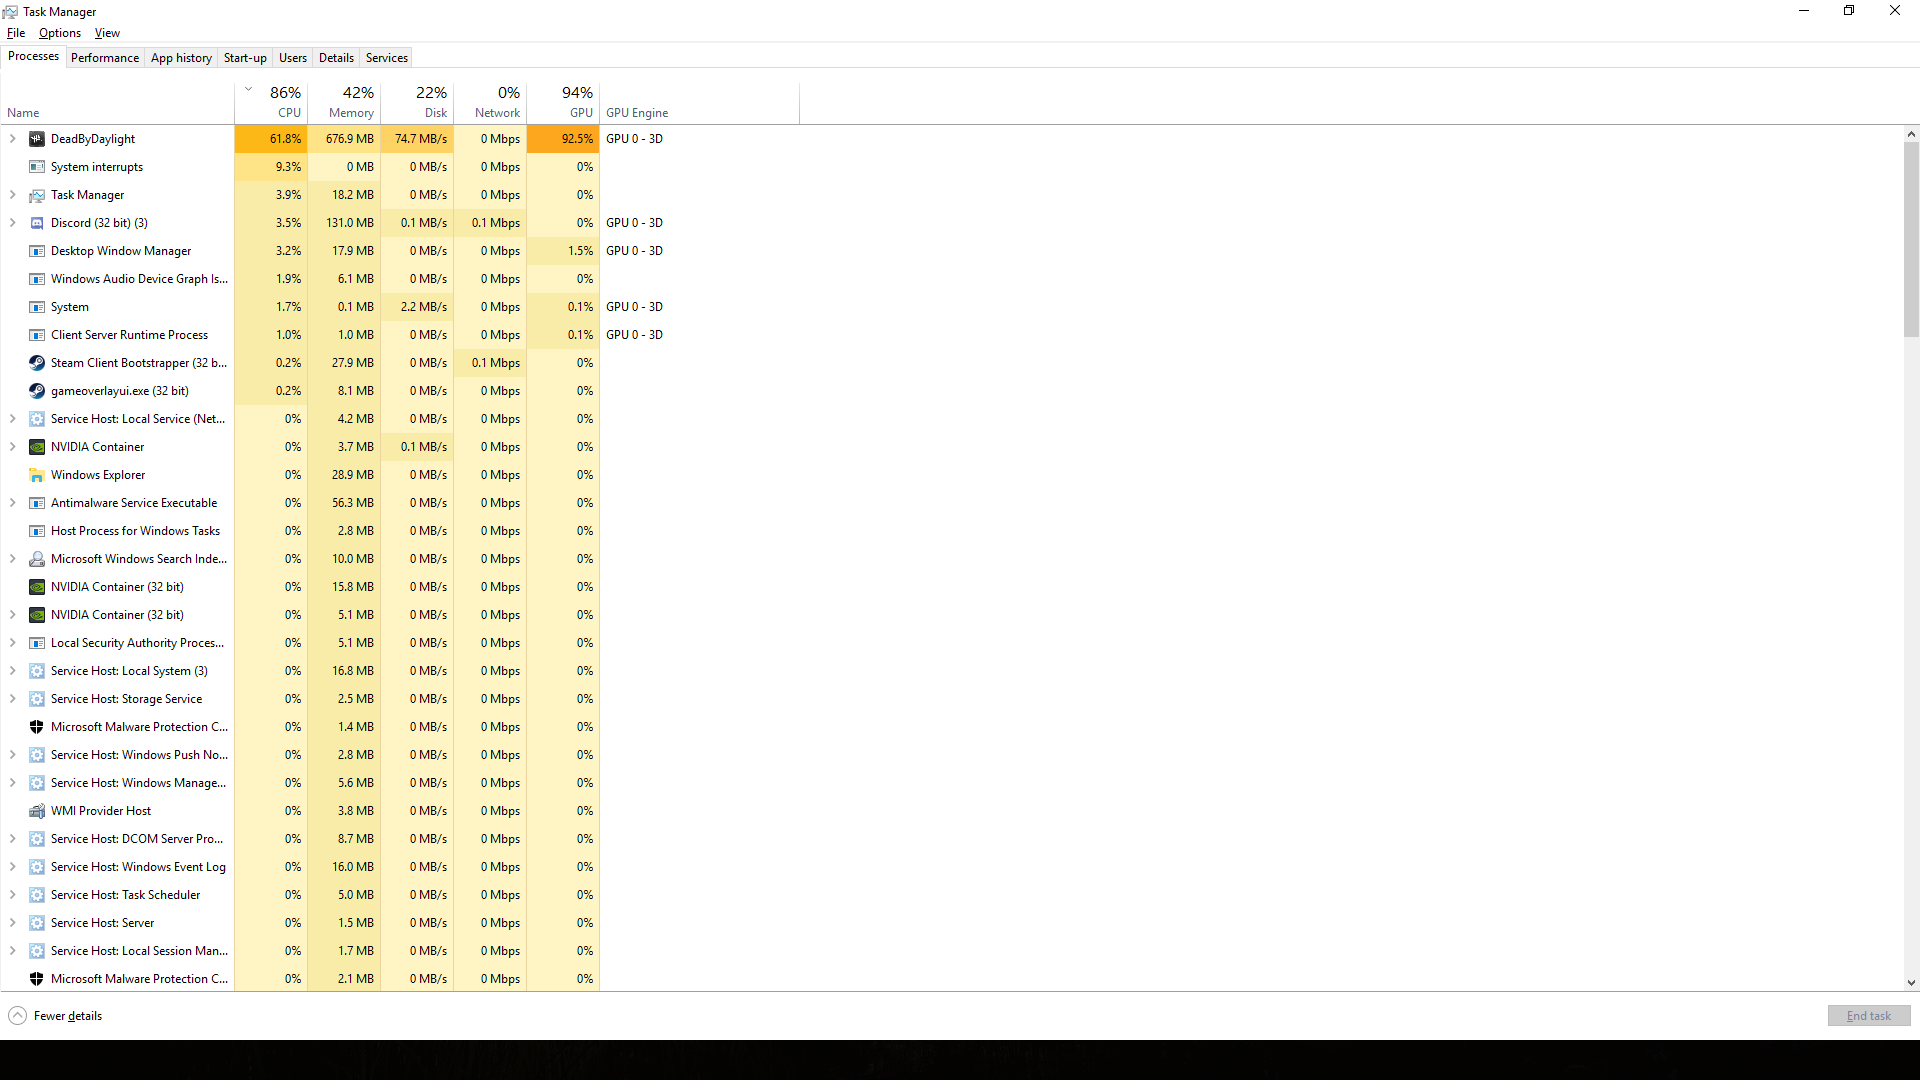Expand the DeadByDaylight process tree
The image size is (1920, 1080).
(13, 138)
